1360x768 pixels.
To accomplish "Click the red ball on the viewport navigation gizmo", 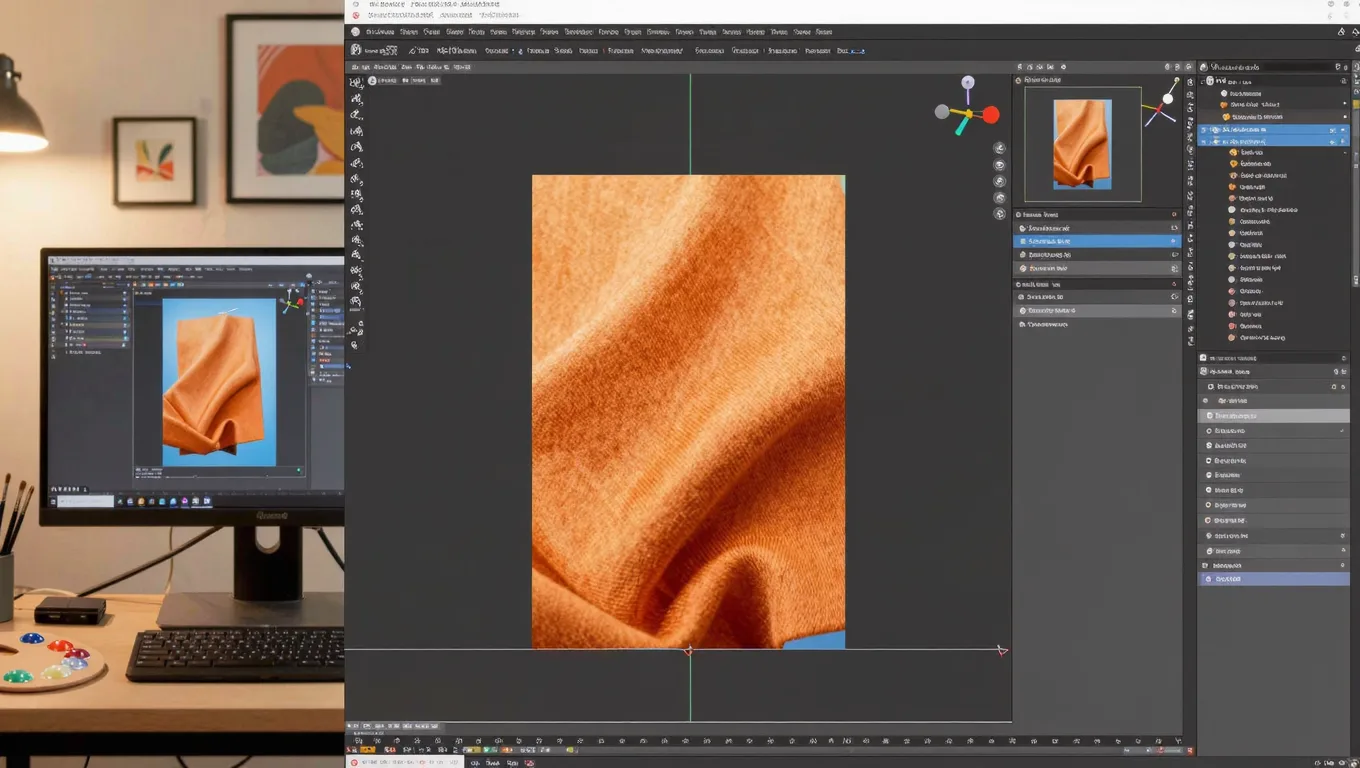I will (990, 115).
